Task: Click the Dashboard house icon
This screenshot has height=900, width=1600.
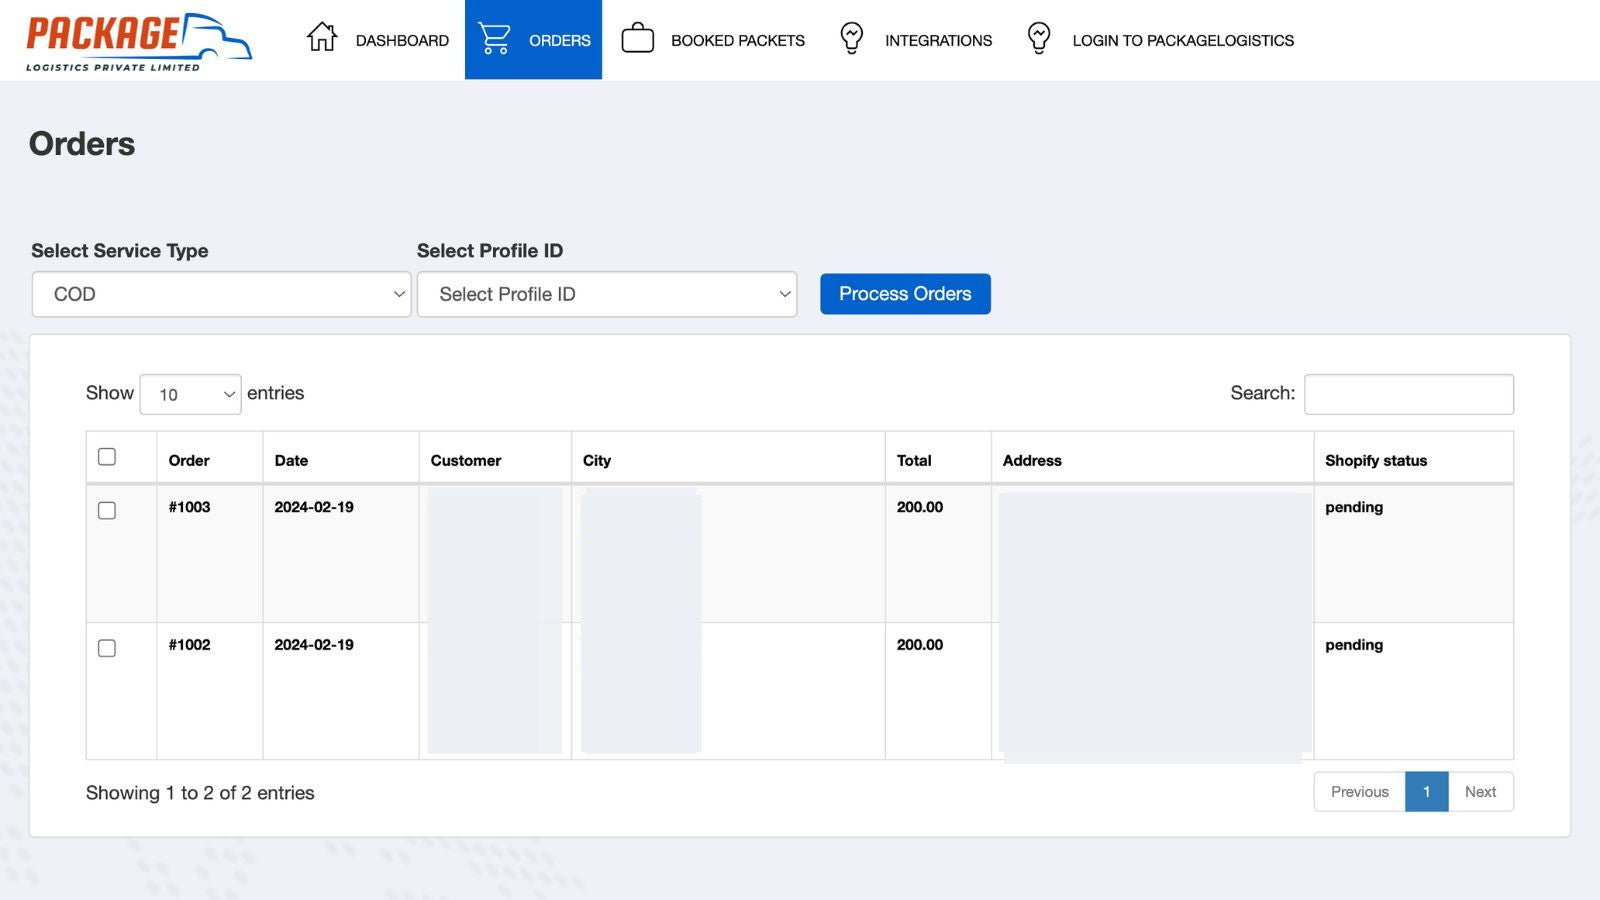Action: click(322, 38)
